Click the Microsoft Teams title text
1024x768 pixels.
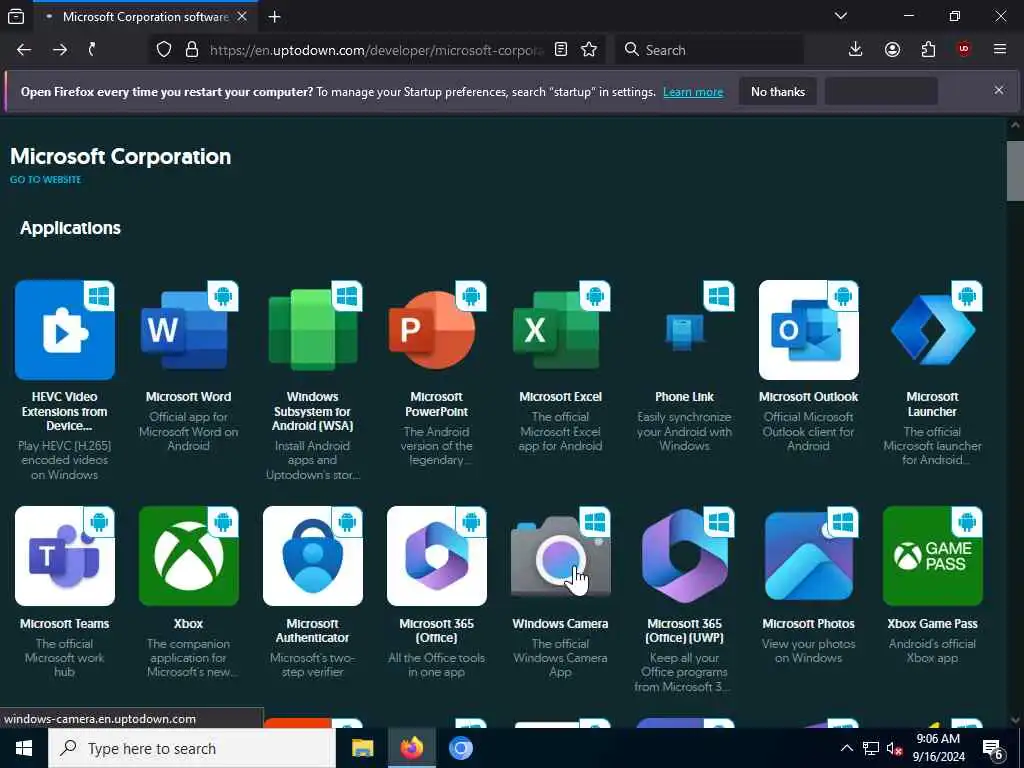65,624
